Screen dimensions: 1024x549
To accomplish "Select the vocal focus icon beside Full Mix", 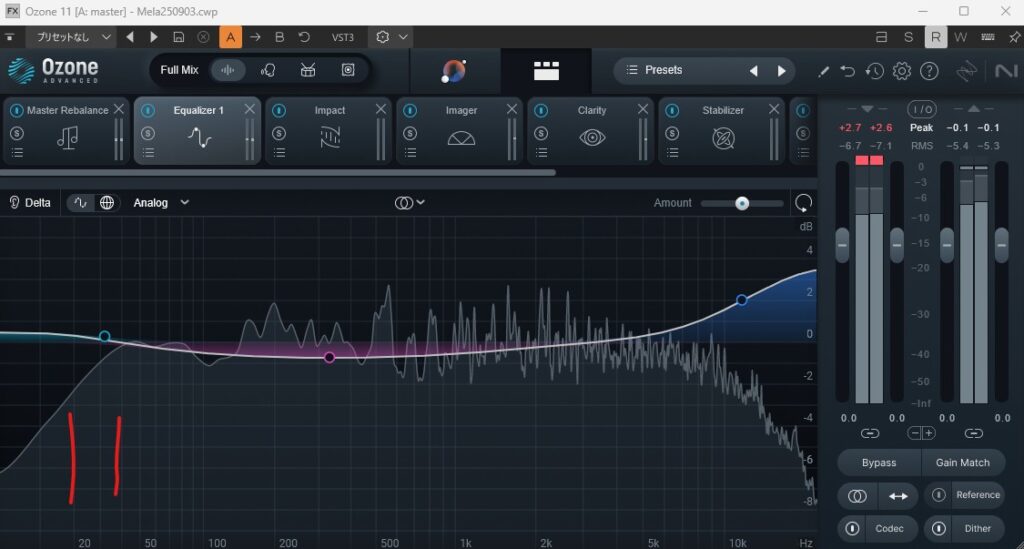I will (268, 71).
